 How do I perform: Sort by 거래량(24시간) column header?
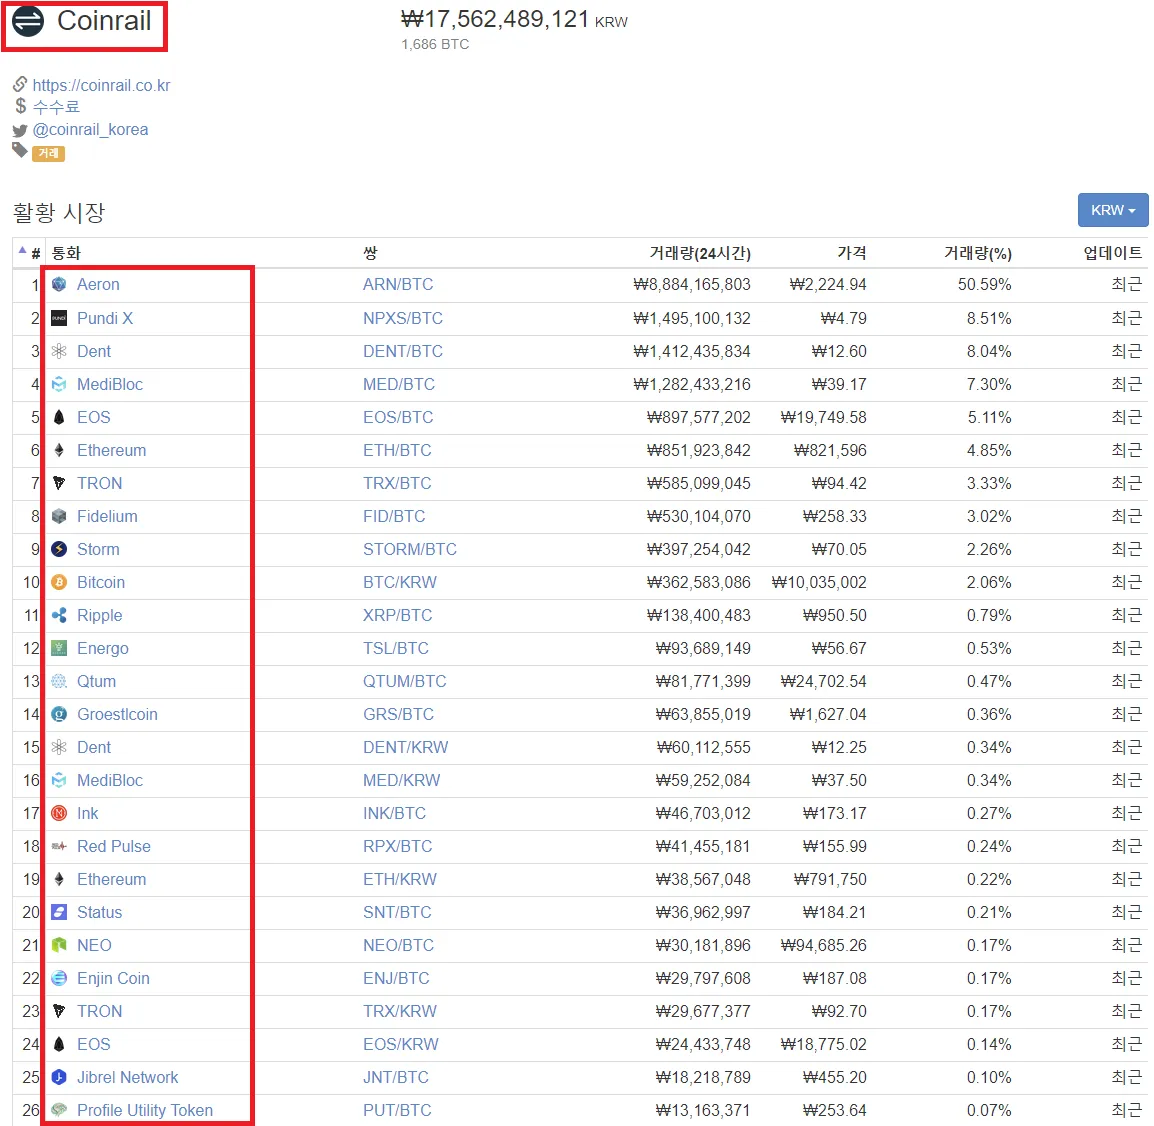pyautogui.click(x=700, y=253)
